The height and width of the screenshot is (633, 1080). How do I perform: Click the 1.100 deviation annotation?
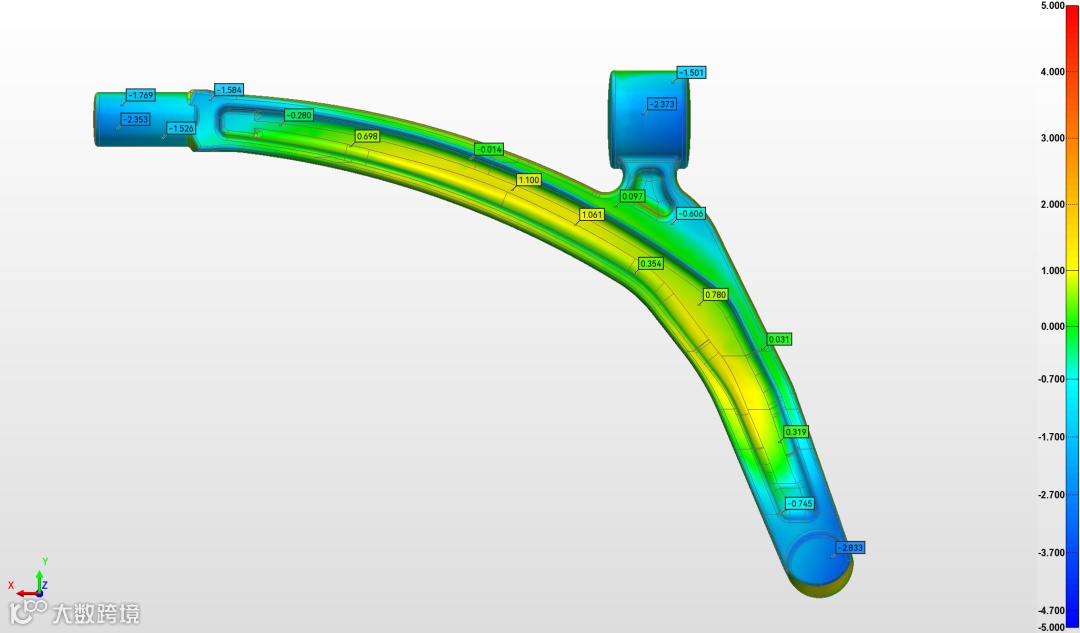coord(529,180)
